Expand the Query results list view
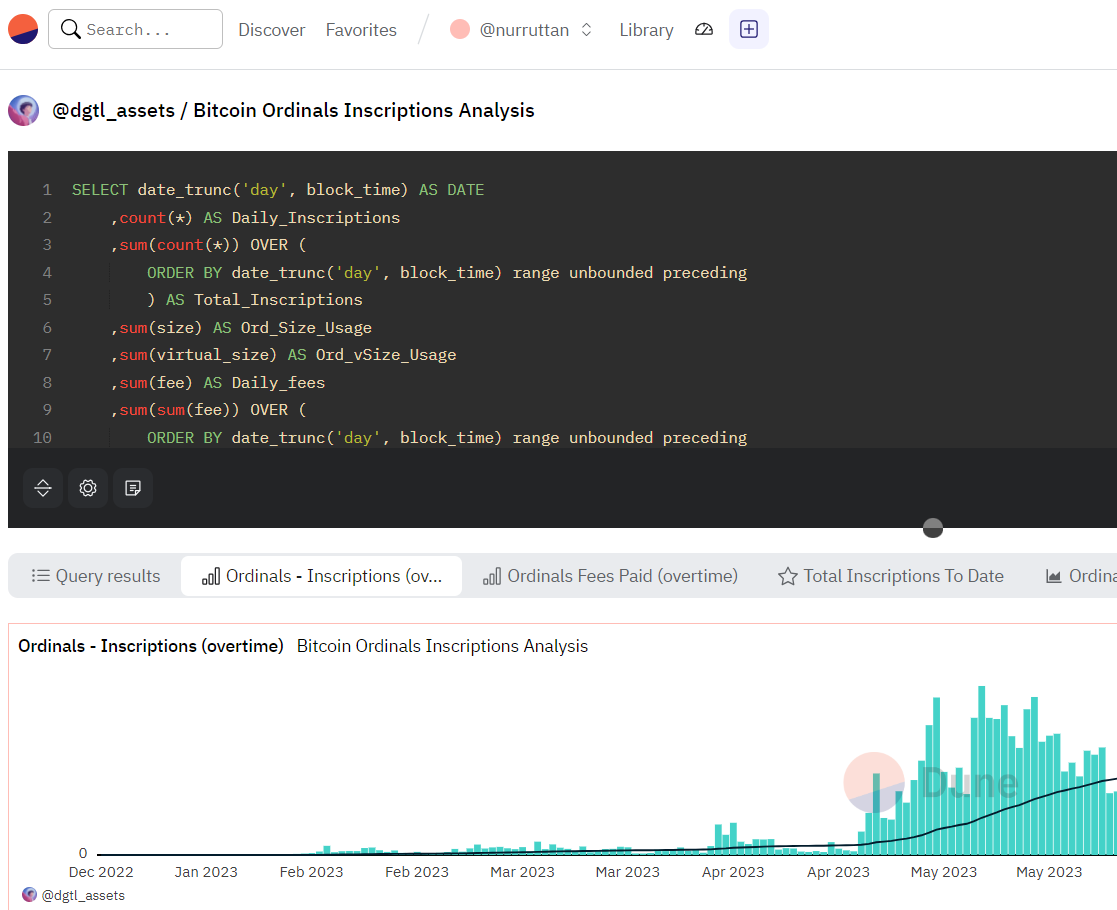The height and width of the screenshot is (910, 1117). point(95,576)
